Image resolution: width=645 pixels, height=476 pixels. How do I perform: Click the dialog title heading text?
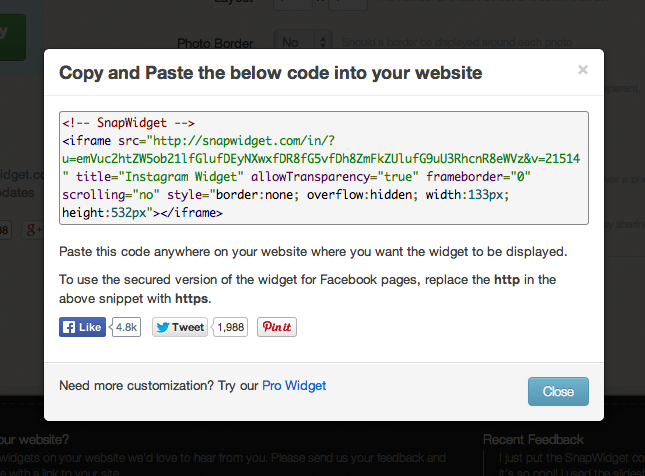270,72
